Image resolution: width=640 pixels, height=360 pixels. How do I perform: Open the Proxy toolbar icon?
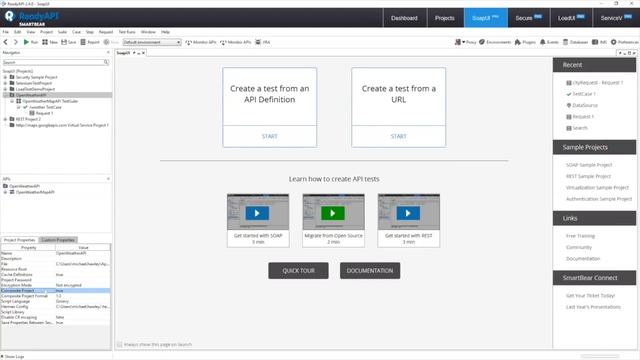pyautogui.click(x=458, y=42)
